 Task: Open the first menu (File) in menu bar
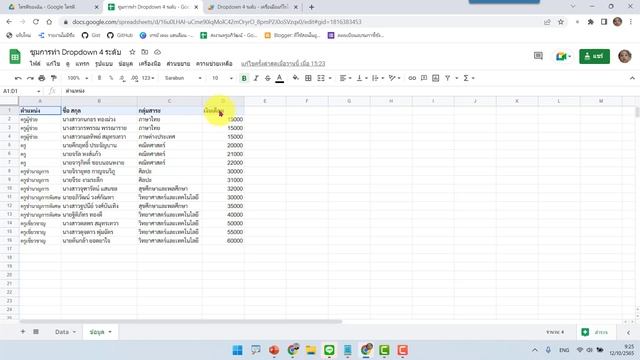(x=35, y=64)
